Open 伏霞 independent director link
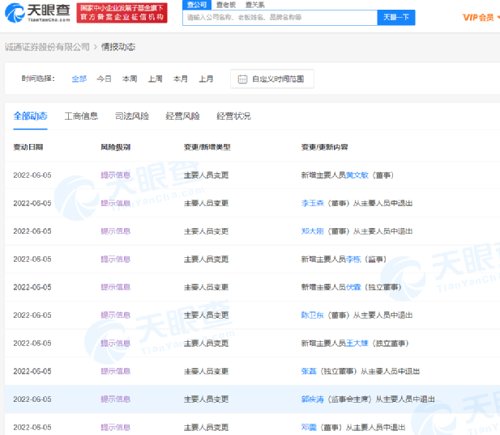The height and width of the screenshot is (435, 500). [353, 287]
